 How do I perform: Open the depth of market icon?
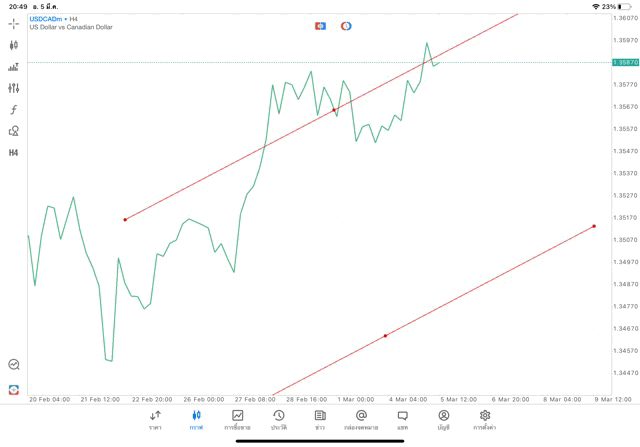(x=14, y=67)
